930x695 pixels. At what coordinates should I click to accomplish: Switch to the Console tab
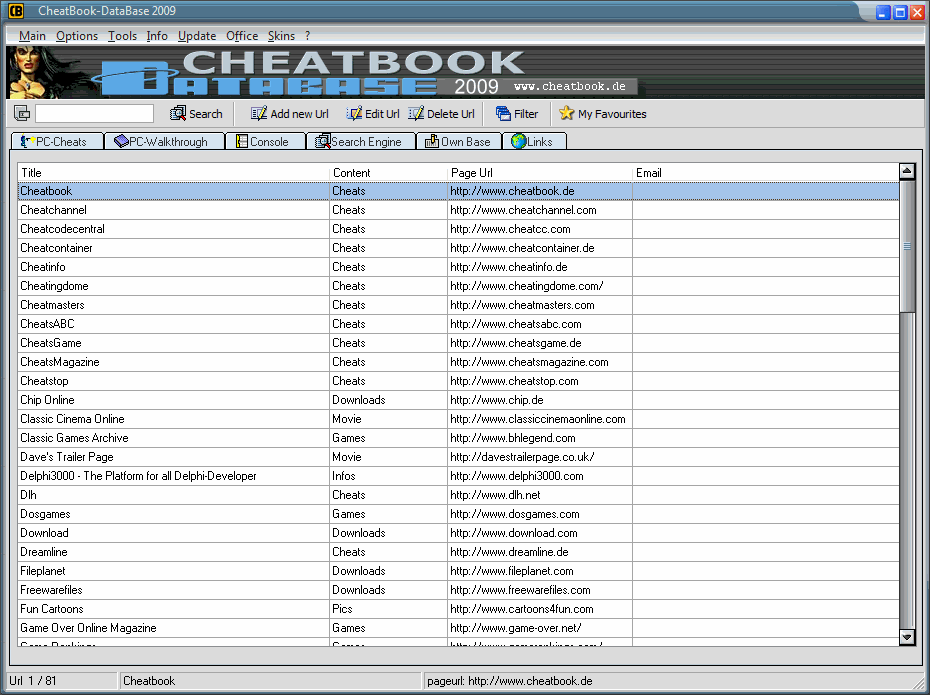click(x=265, y=141)
